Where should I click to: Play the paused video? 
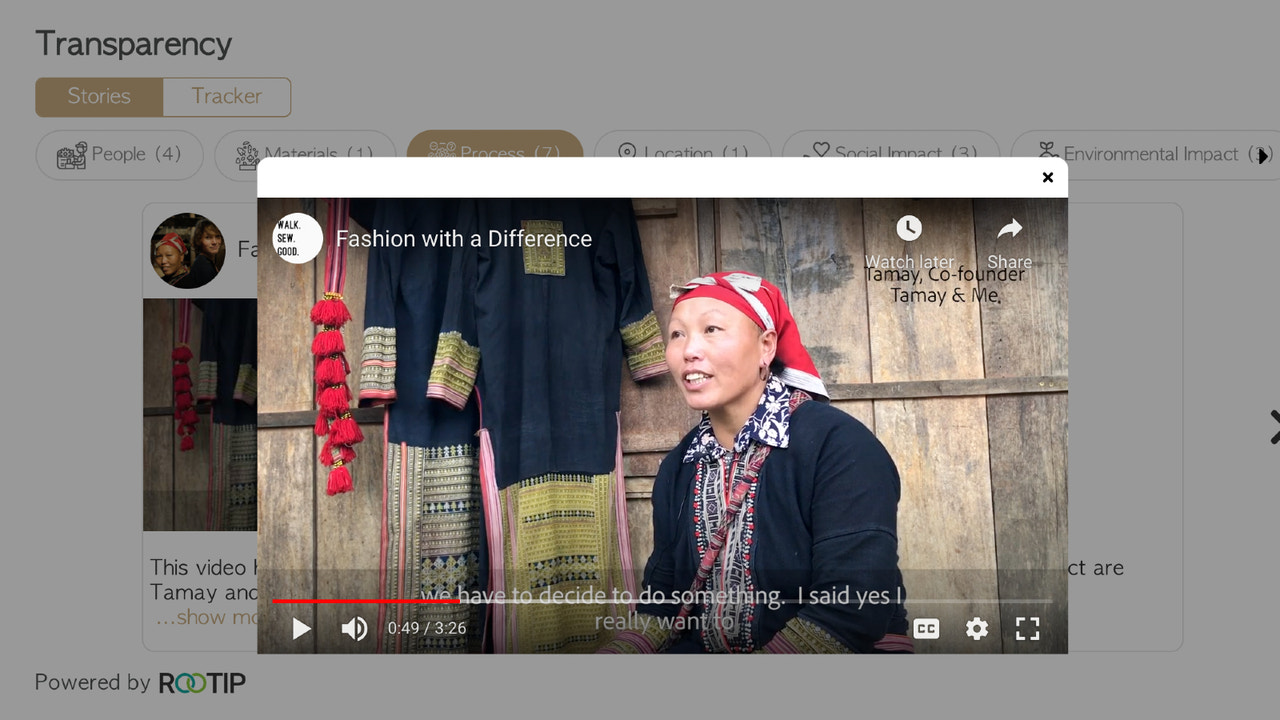click(x=300, y=628)
